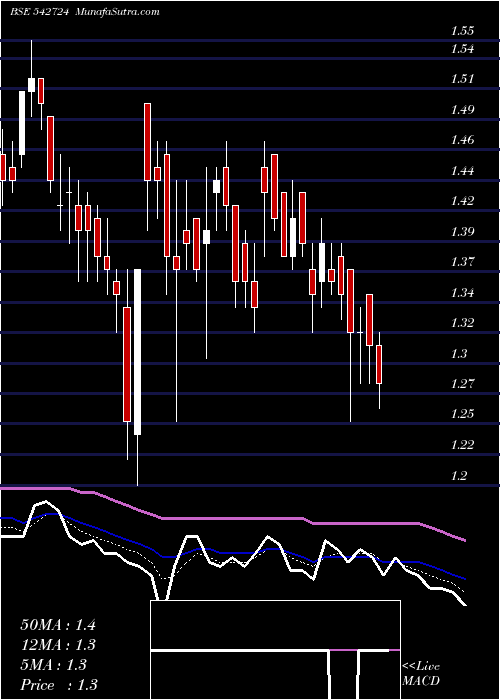The width and height of the screenshot is (500, 700).
Task: Click the 5MA : 1.3 readout
Action: click(54, 665)
